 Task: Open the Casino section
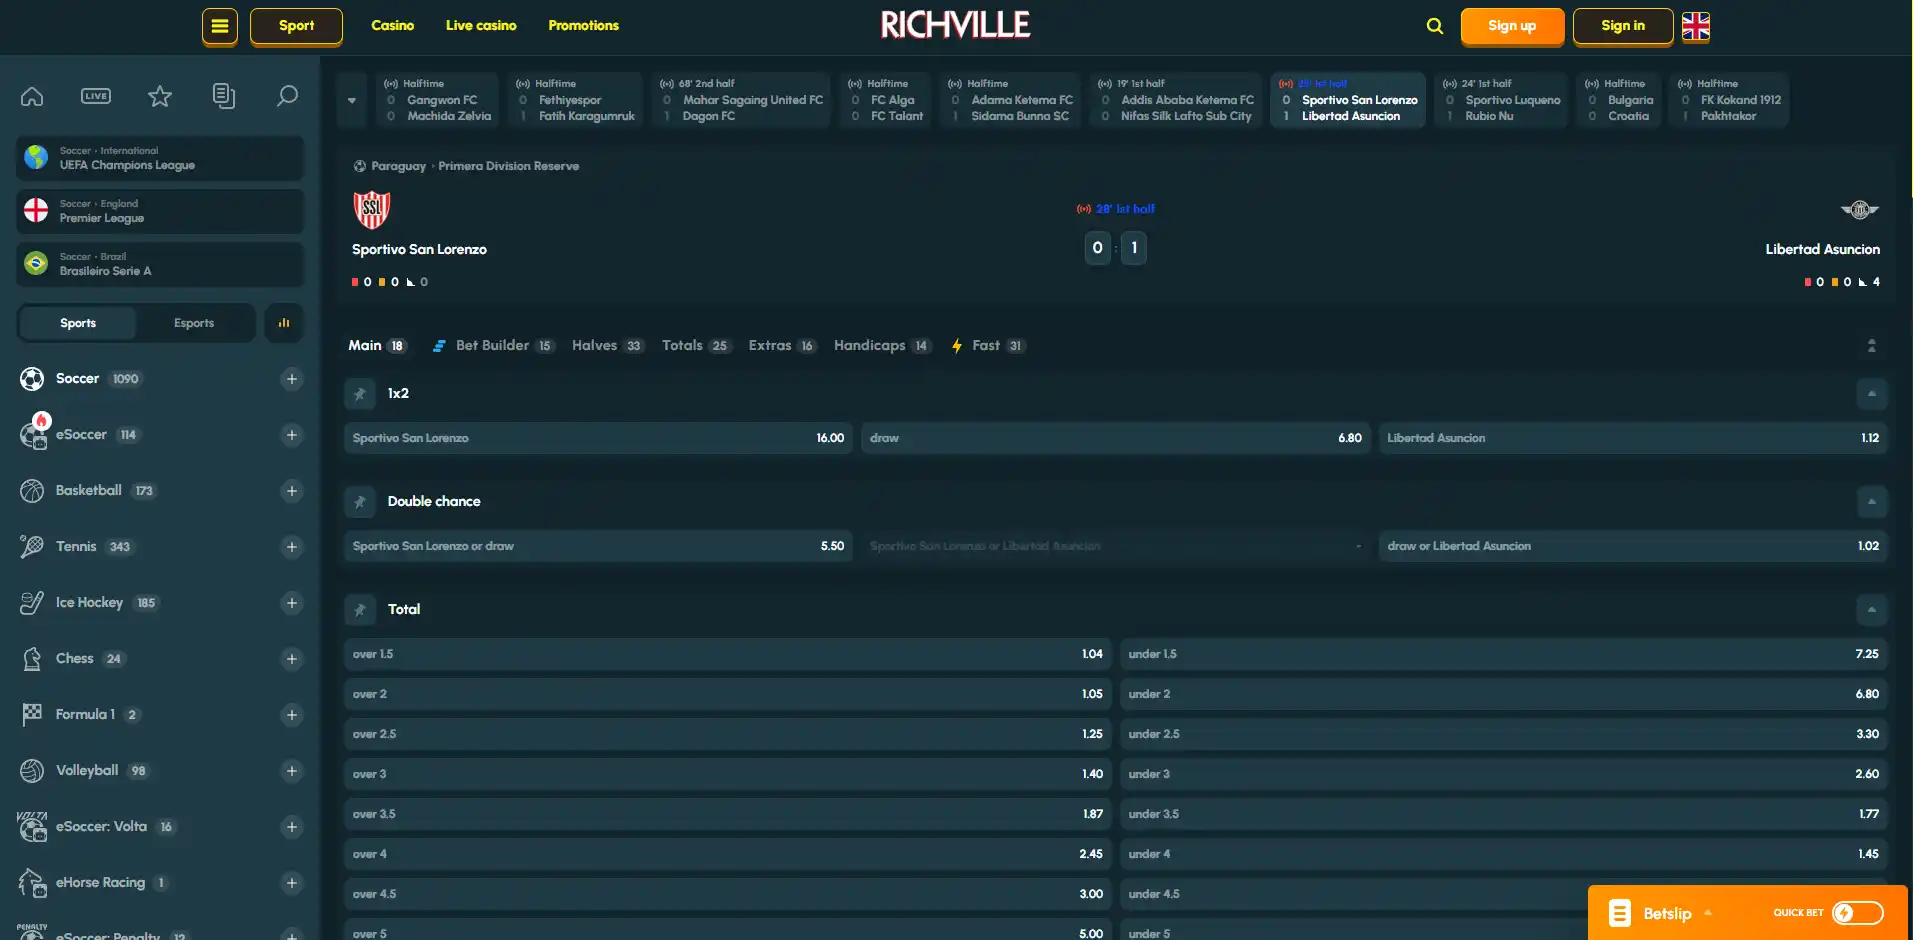point(392,26)
